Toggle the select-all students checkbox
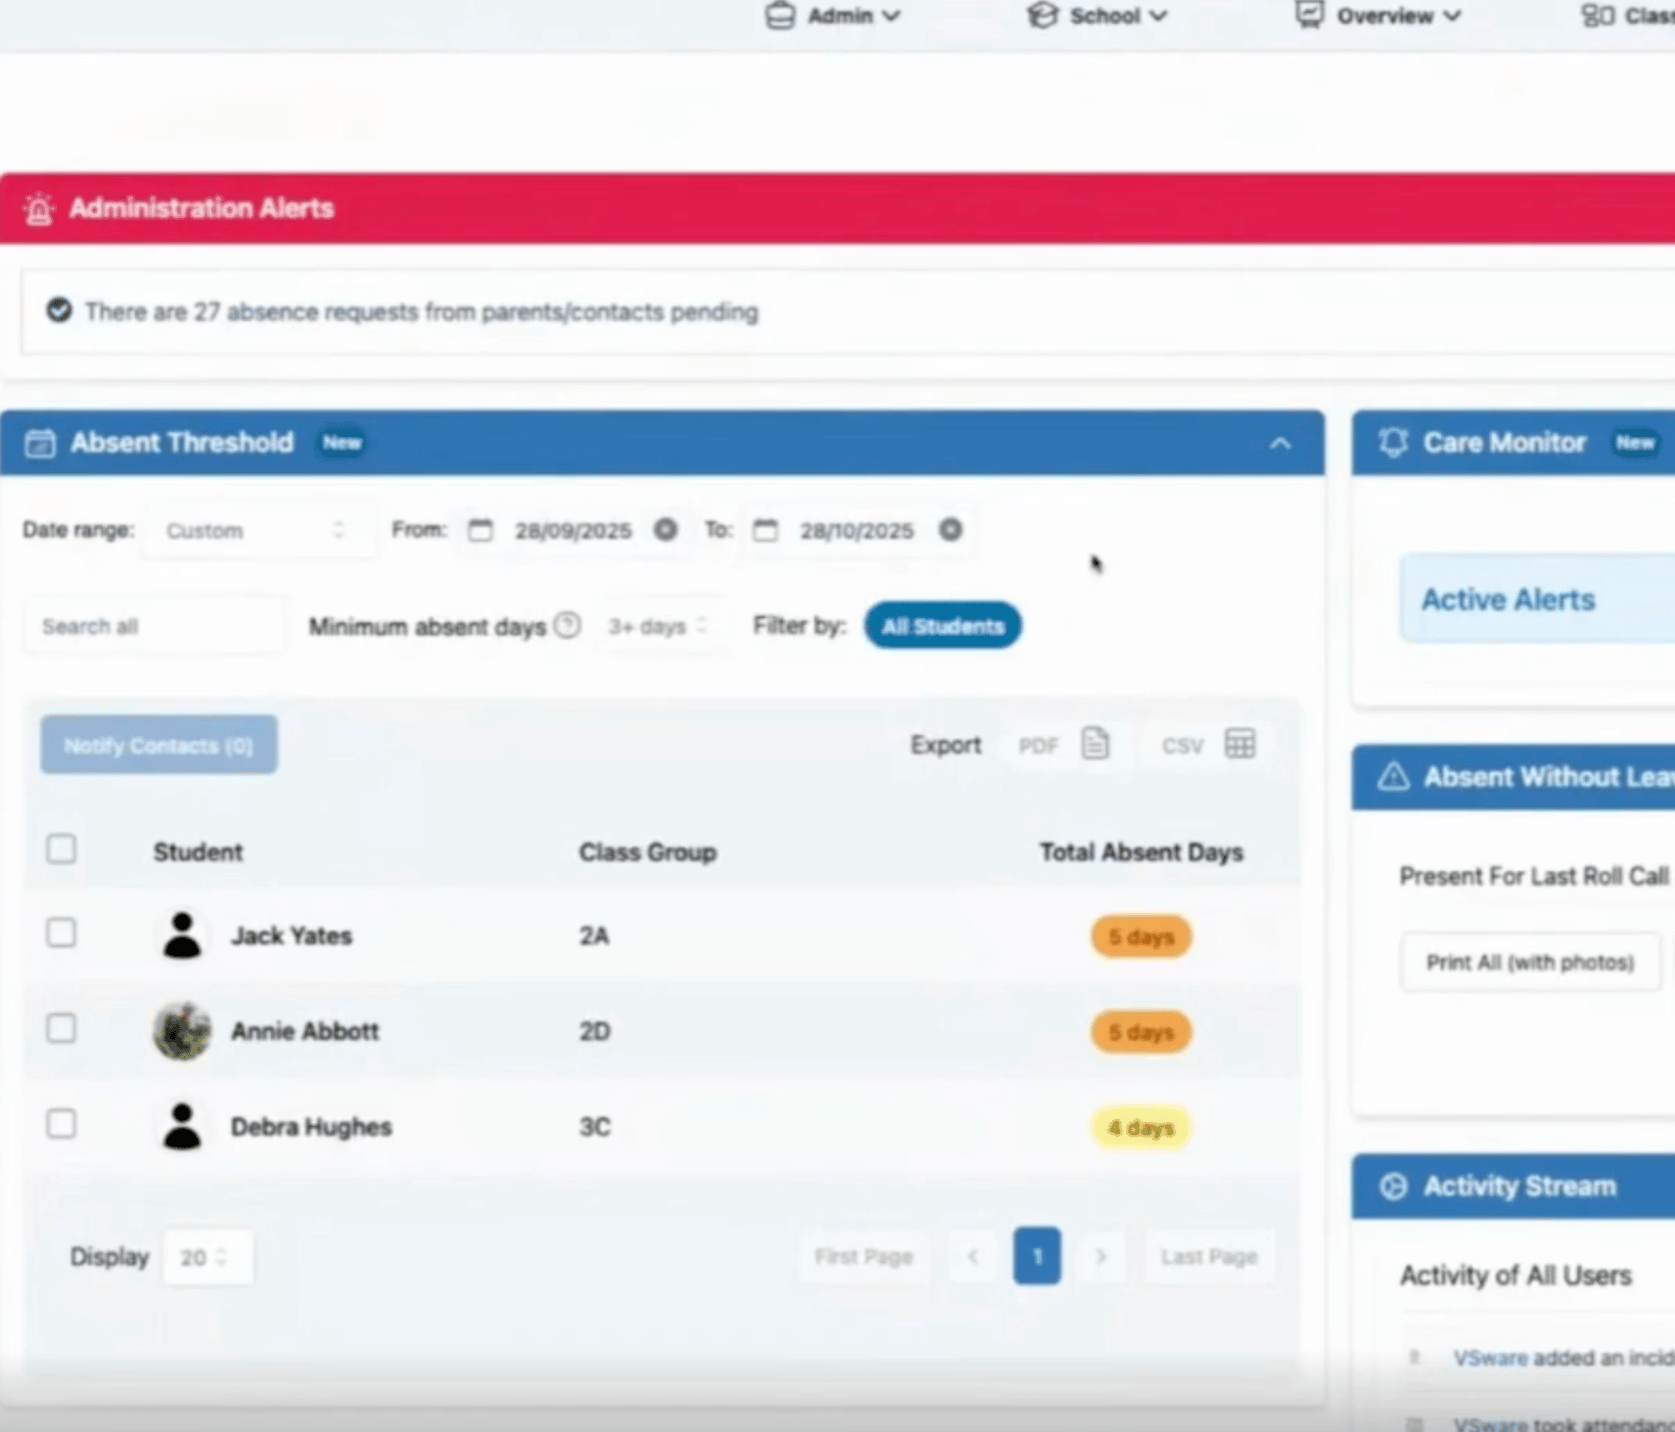Viewport: 1675px width, 1432px height. (61, 849)
